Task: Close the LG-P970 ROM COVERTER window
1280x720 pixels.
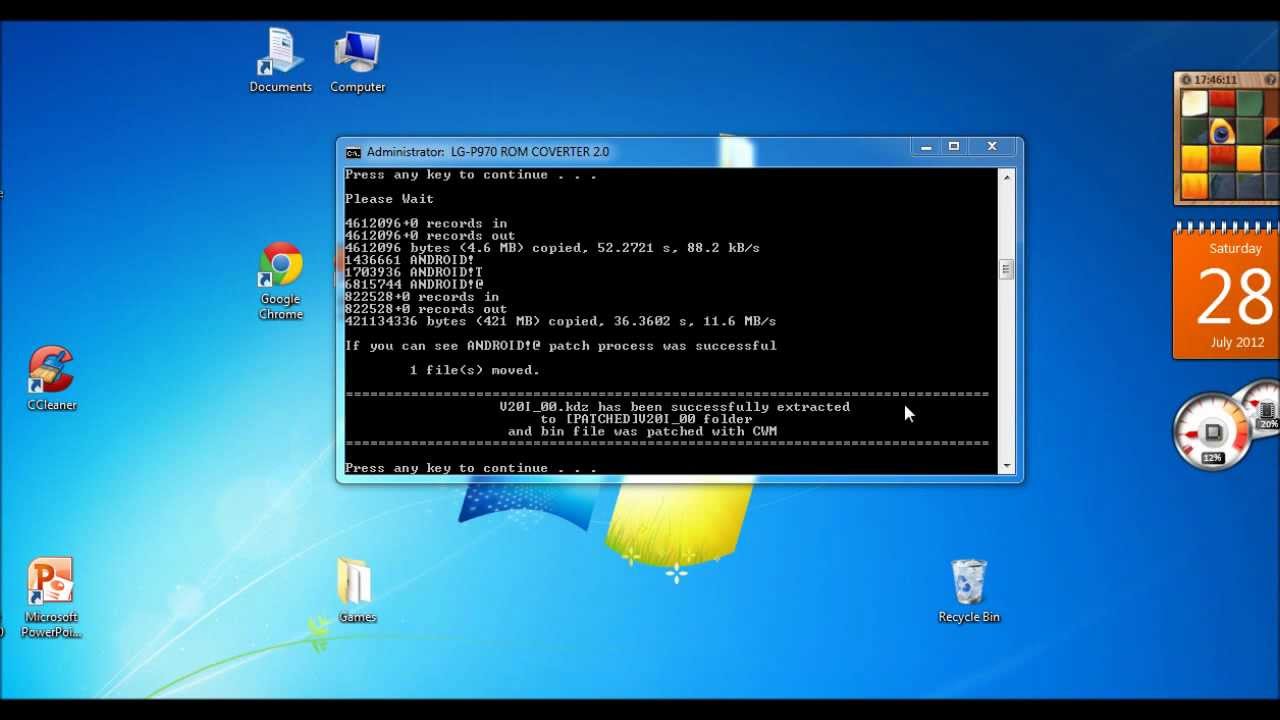Action: (x=992, y=147)
